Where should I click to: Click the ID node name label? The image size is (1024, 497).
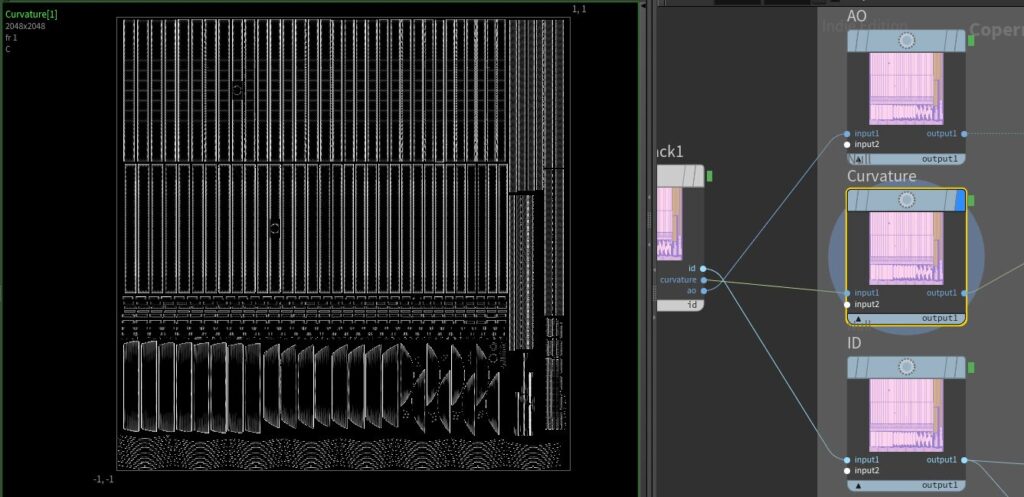856,343
